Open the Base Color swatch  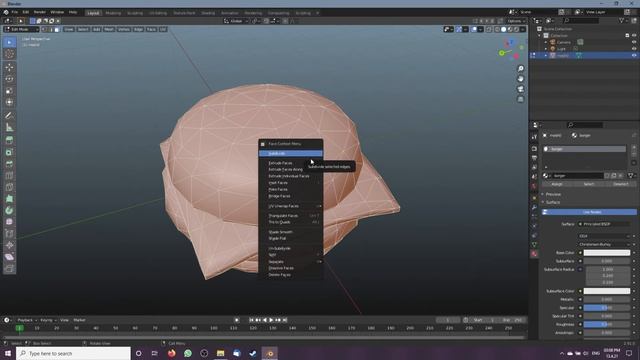tap(607, 253)
